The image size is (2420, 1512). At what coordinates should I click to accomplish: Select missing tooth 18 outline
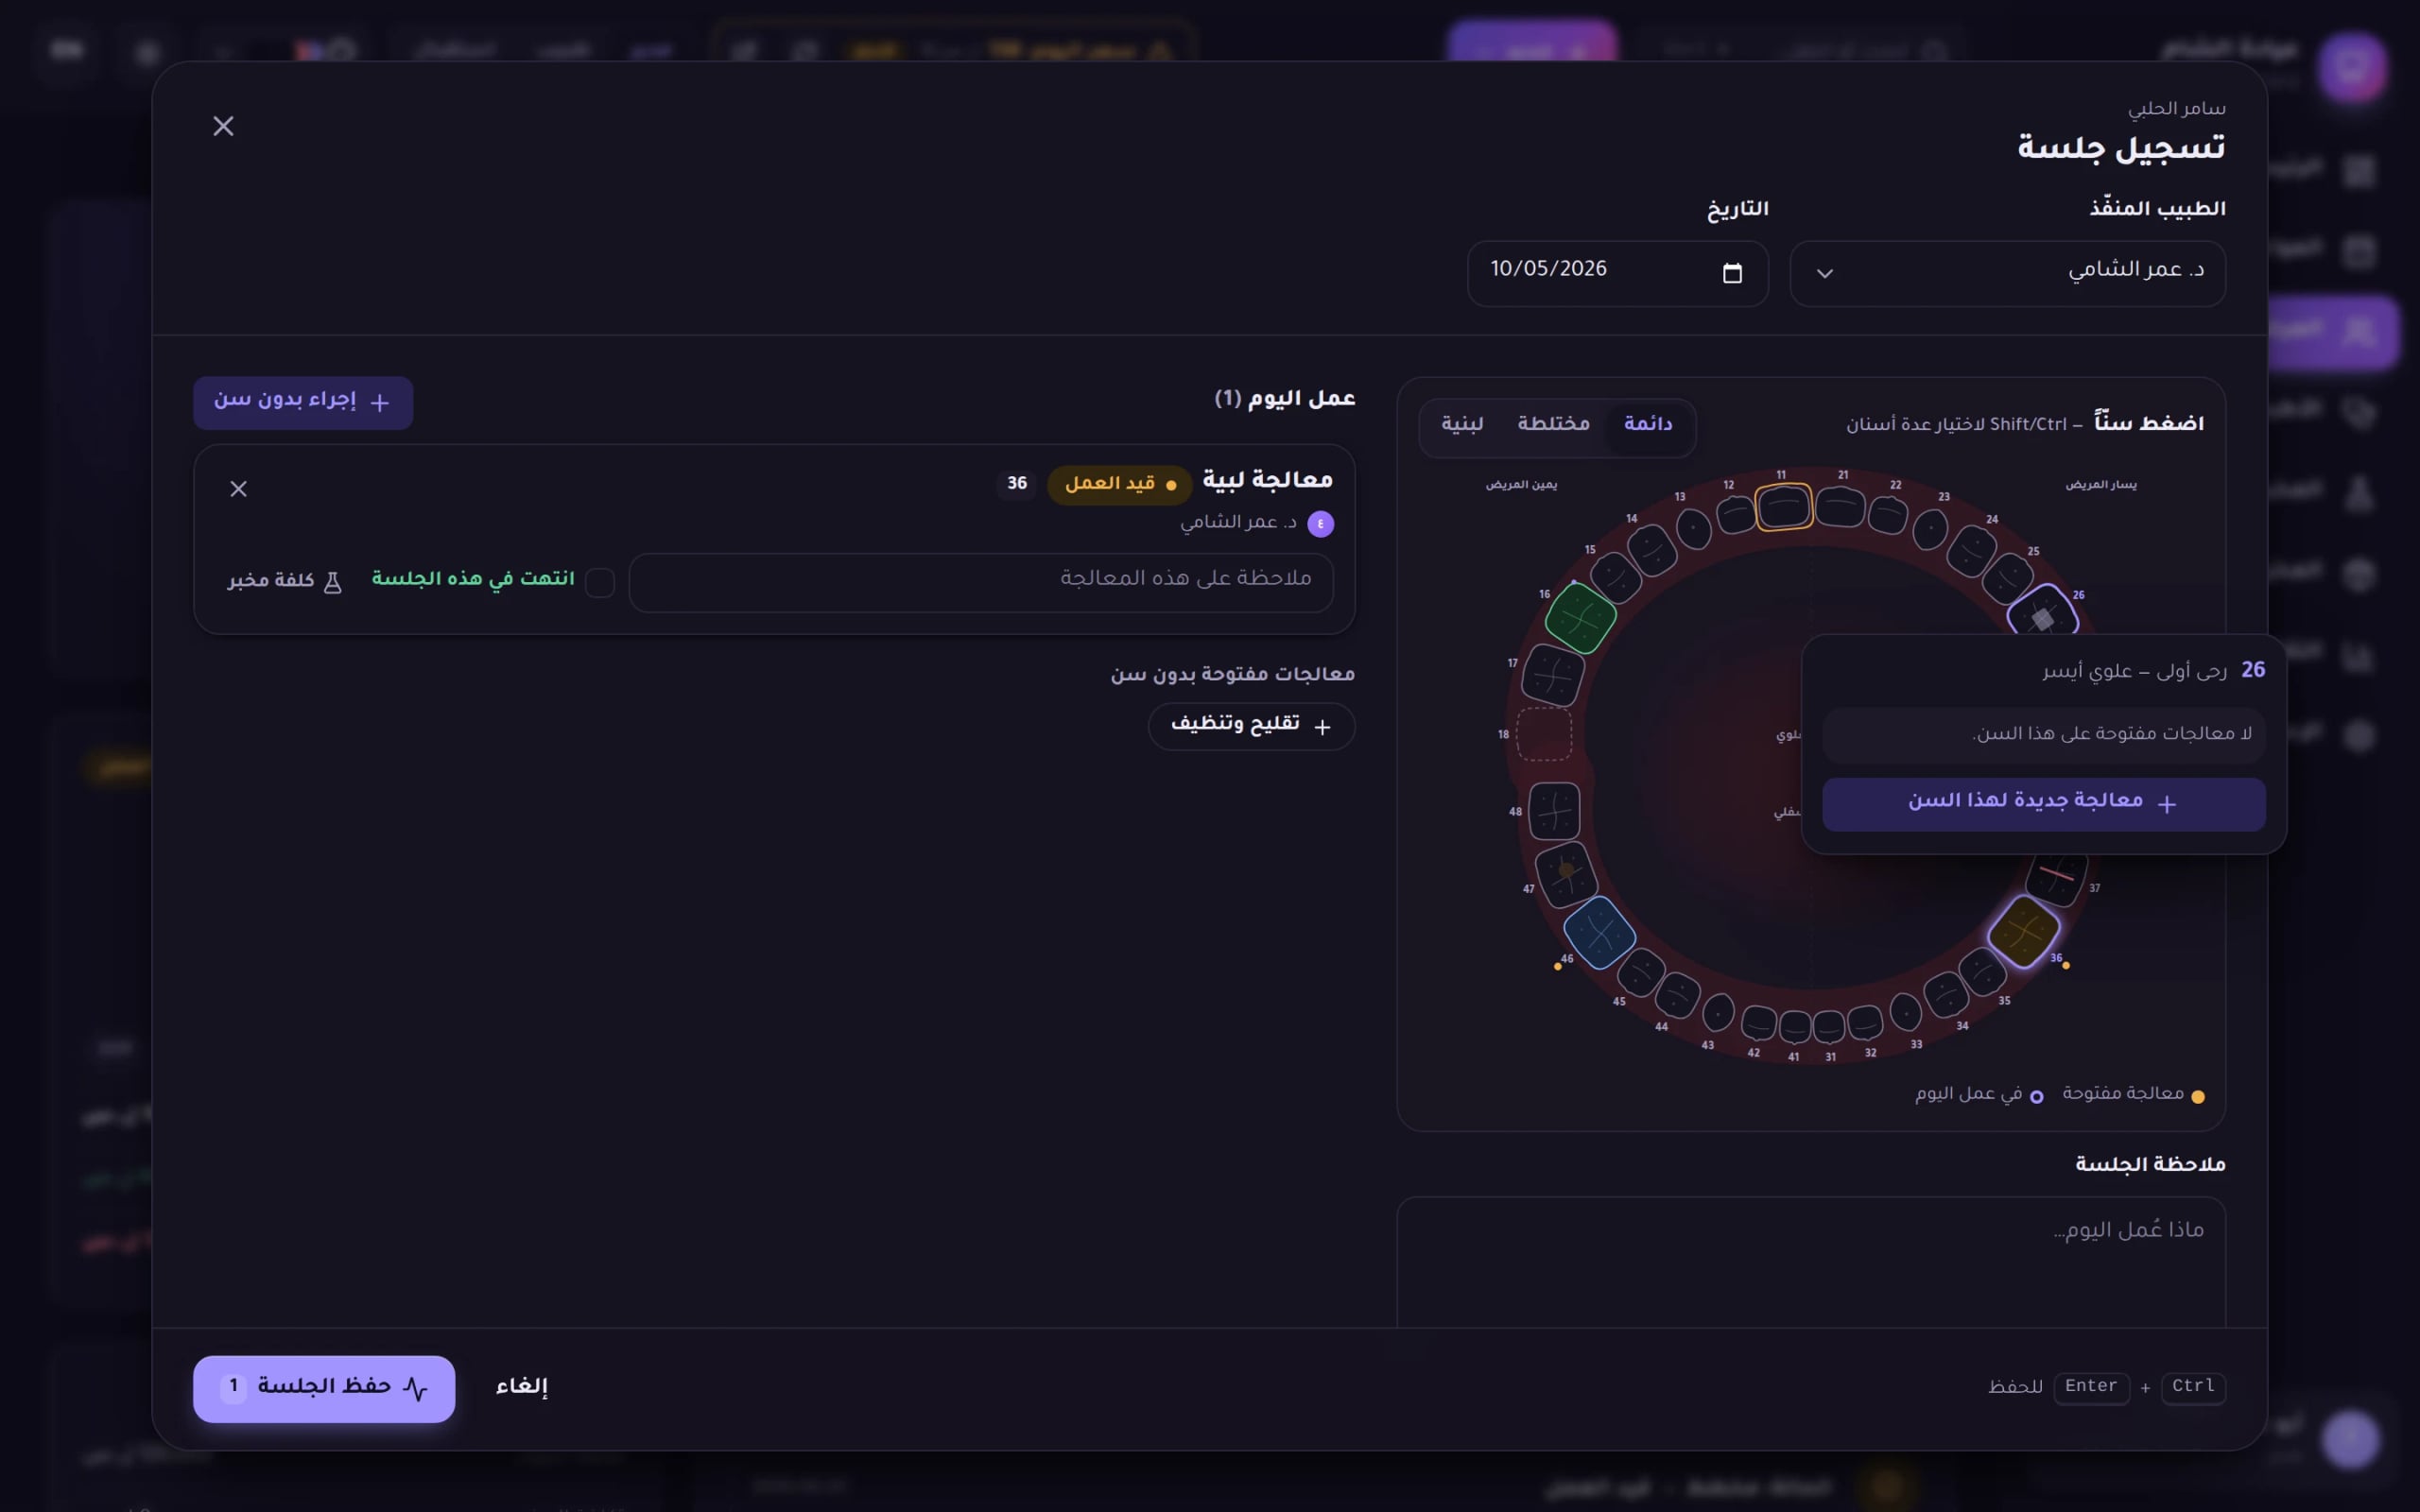click(x=1544, y=734)
